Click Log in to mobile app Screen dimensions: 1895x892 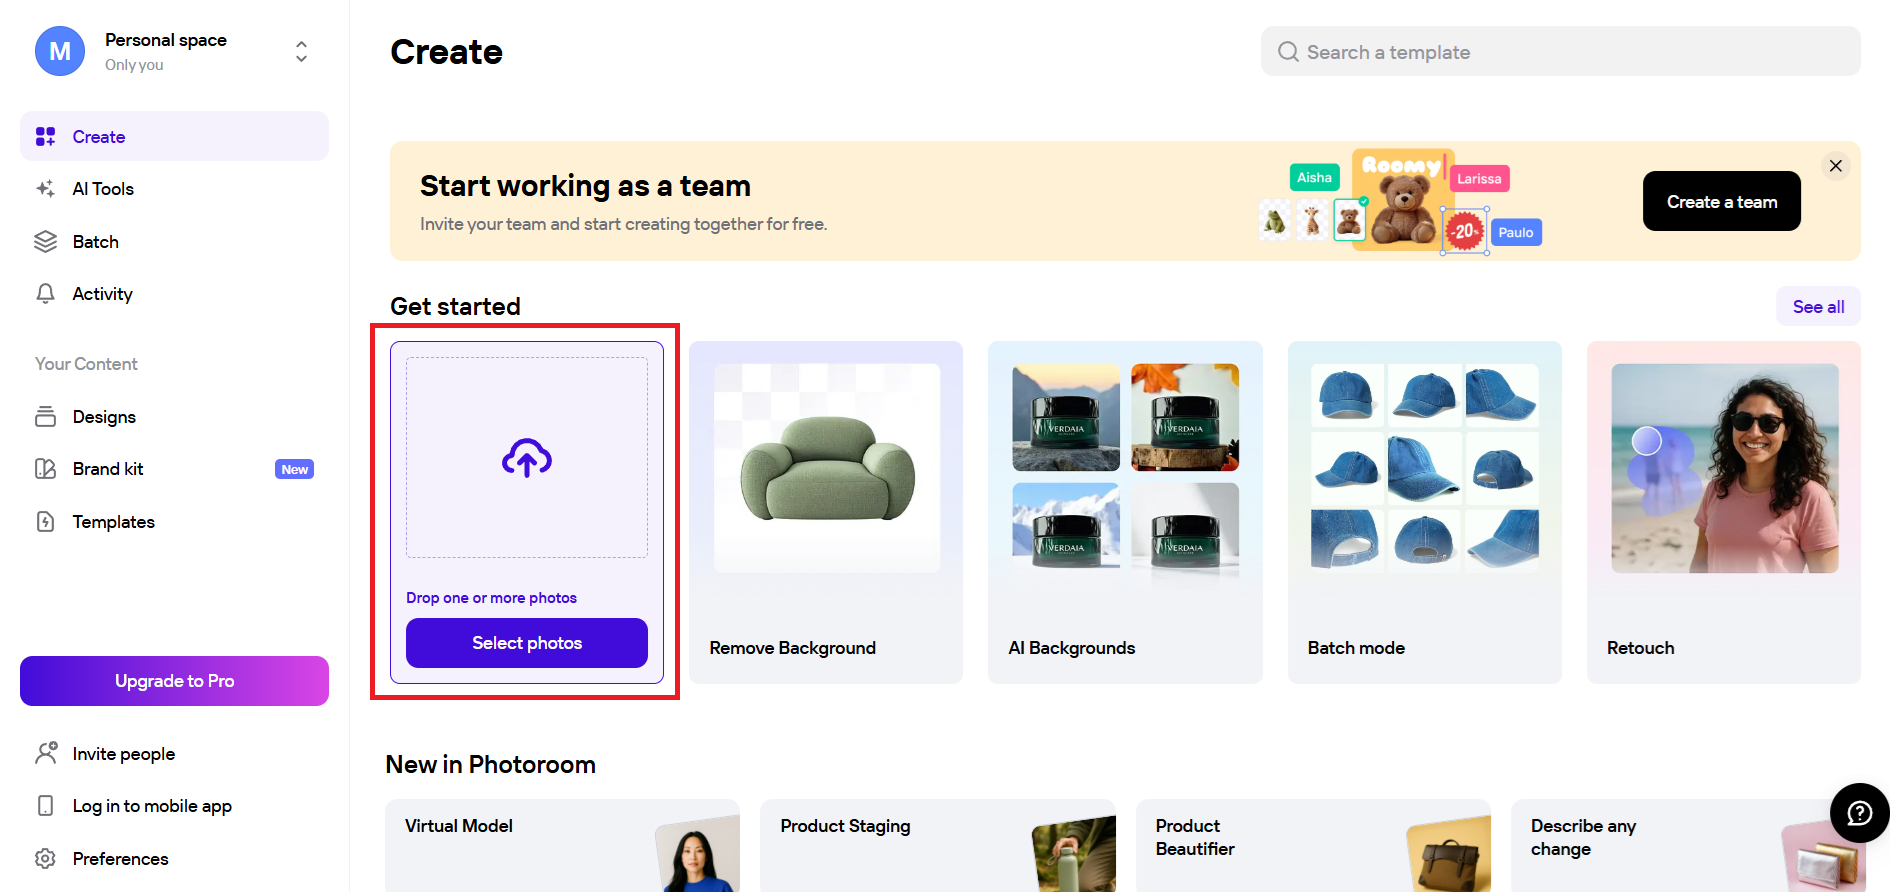click(x=174, y=806)
